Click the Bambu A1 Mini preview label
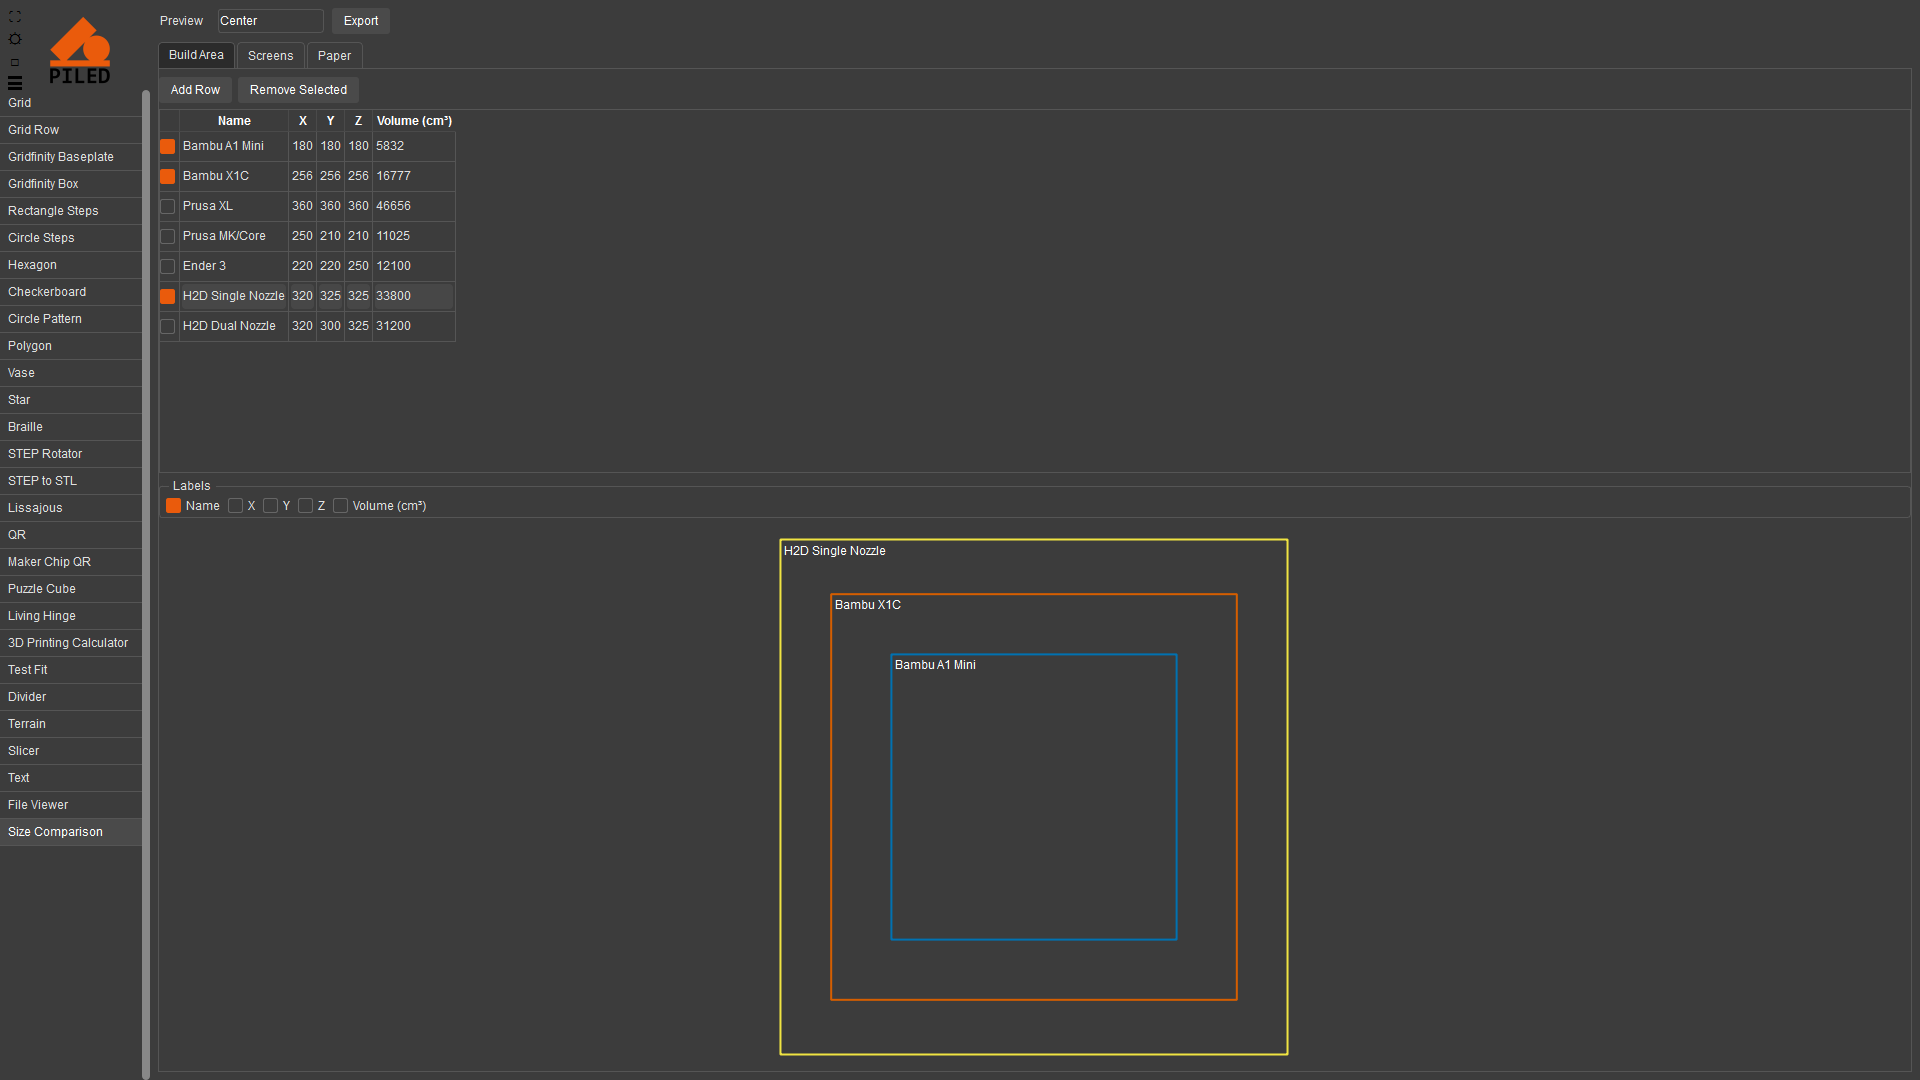Image resolution: width=1920 pixels, height=1080 pixels. point(935,665)
